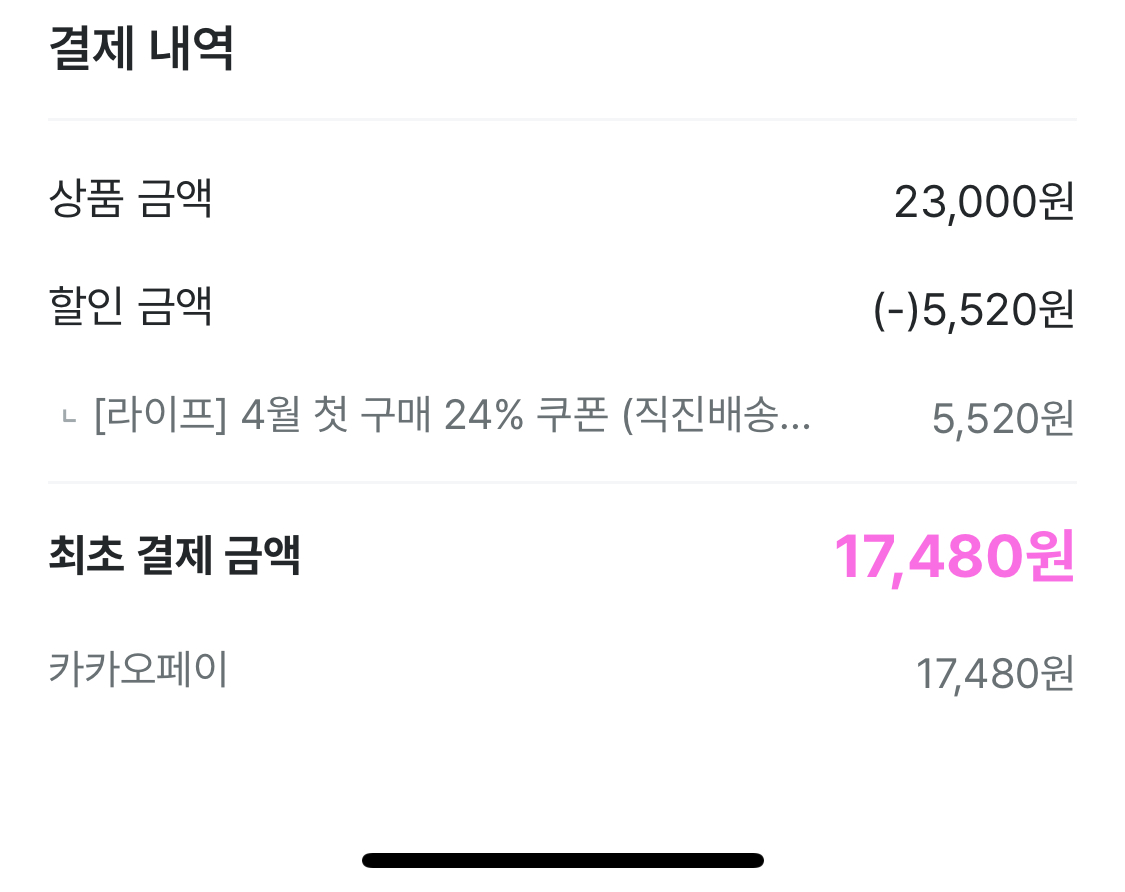This screenshot has width=1125, height=892.
Task: Click the divider above 최초 결제 금액
Action: coord(562,483)
